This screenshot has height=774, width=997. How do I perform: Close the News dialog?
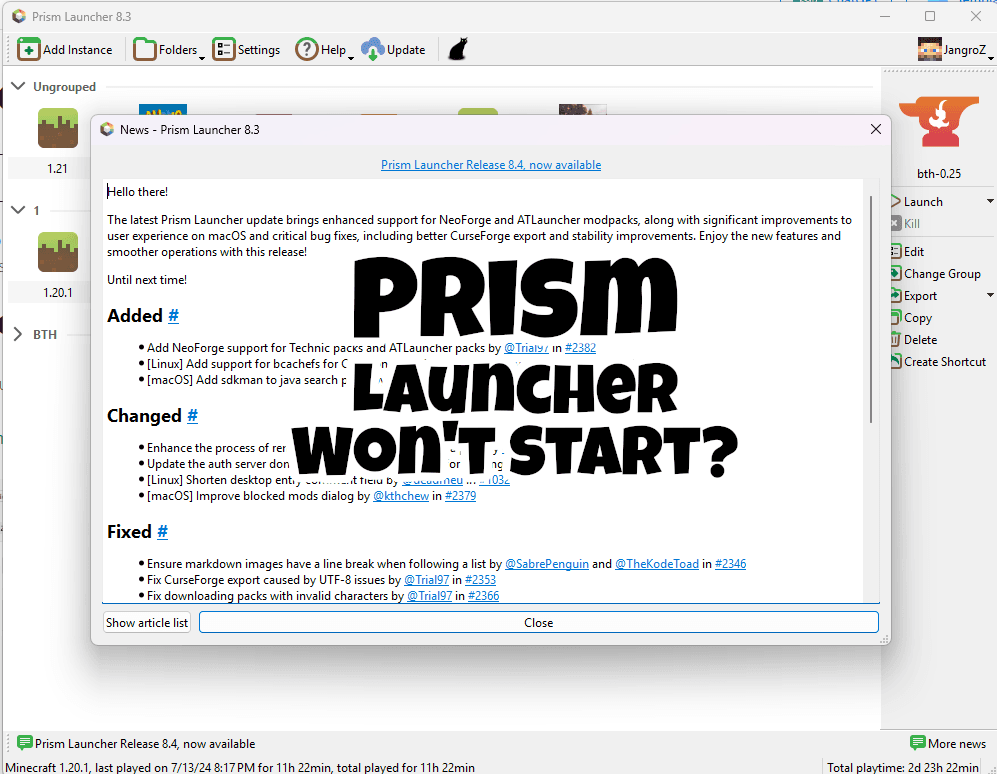point(876,129)
